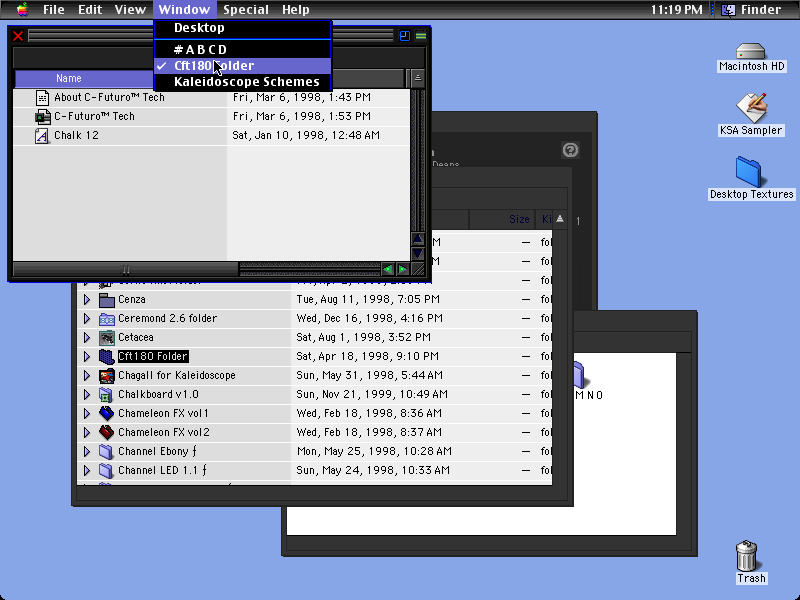Click the horizontal scrollbar thumb

(x=126, y=269)
